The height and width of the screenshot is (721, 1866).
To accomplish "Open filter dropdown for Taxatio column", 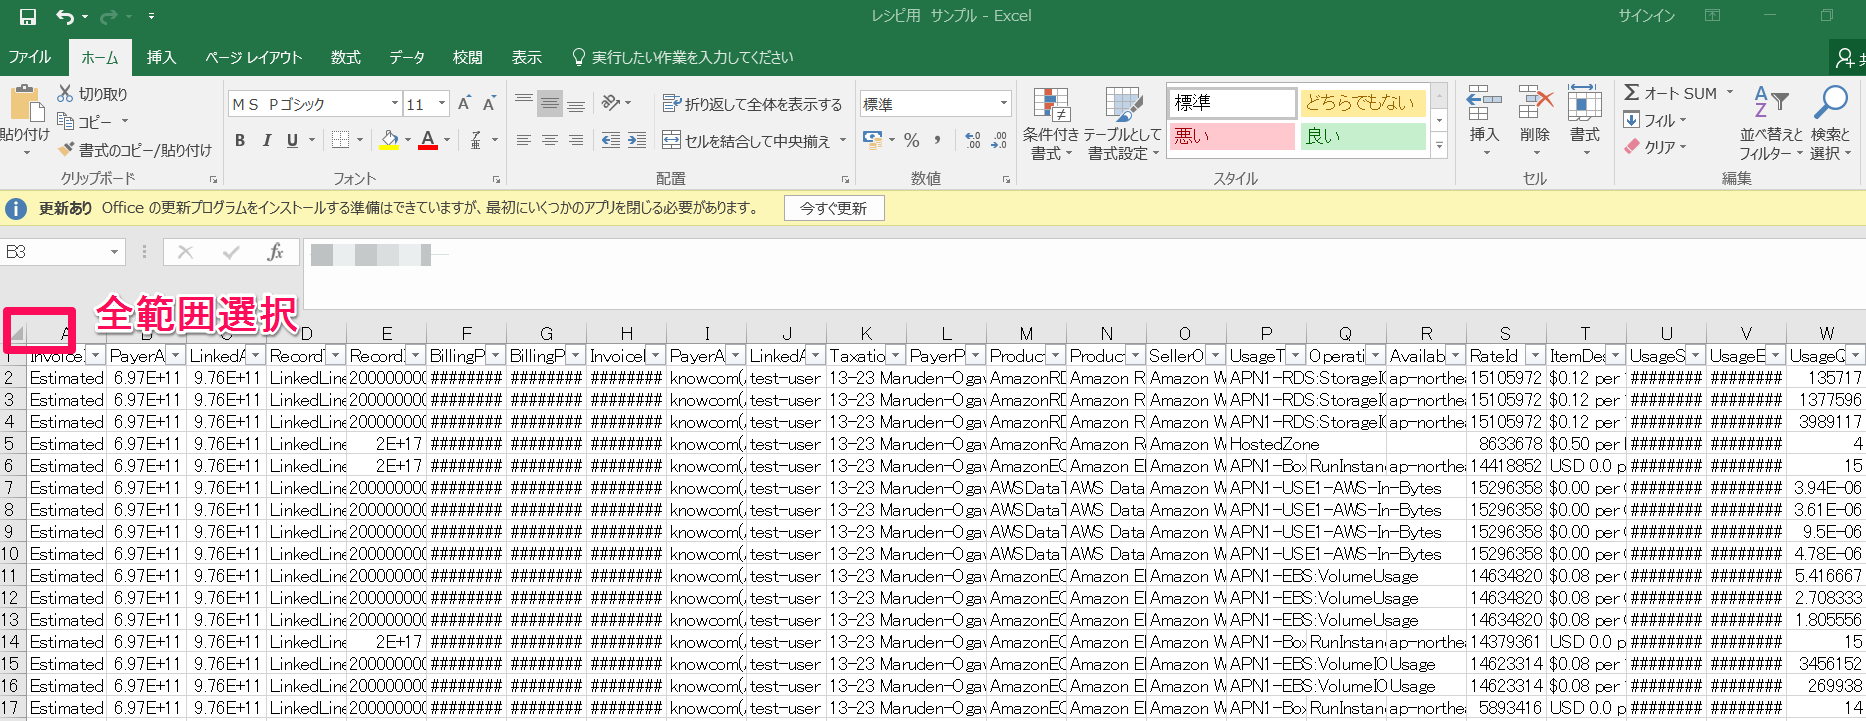I will [895, 355].
